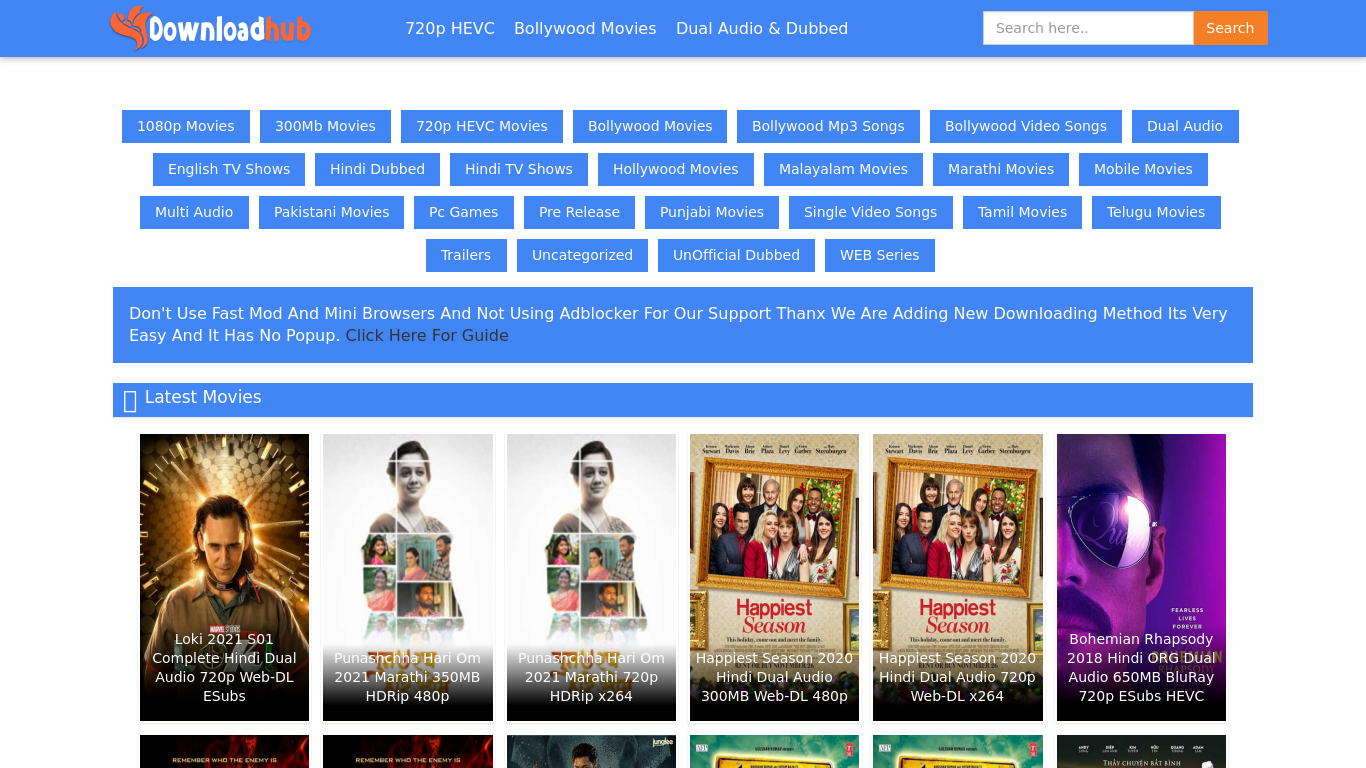This screenshot has height=768, width=1366.
Task: Open Bollywood Mp3 Songs category
Action: (828, 126)
